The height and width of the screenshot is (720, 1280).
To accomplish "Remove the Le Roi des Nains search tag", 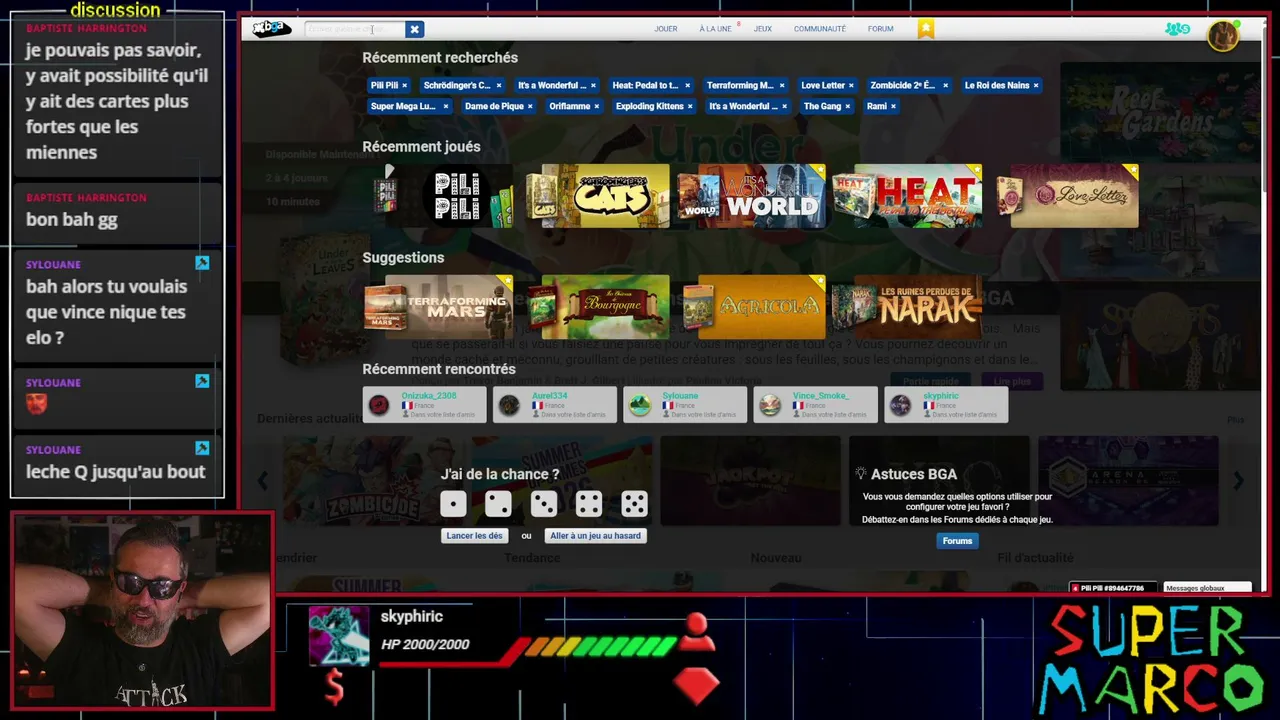I will click(x=1035, y=86).
